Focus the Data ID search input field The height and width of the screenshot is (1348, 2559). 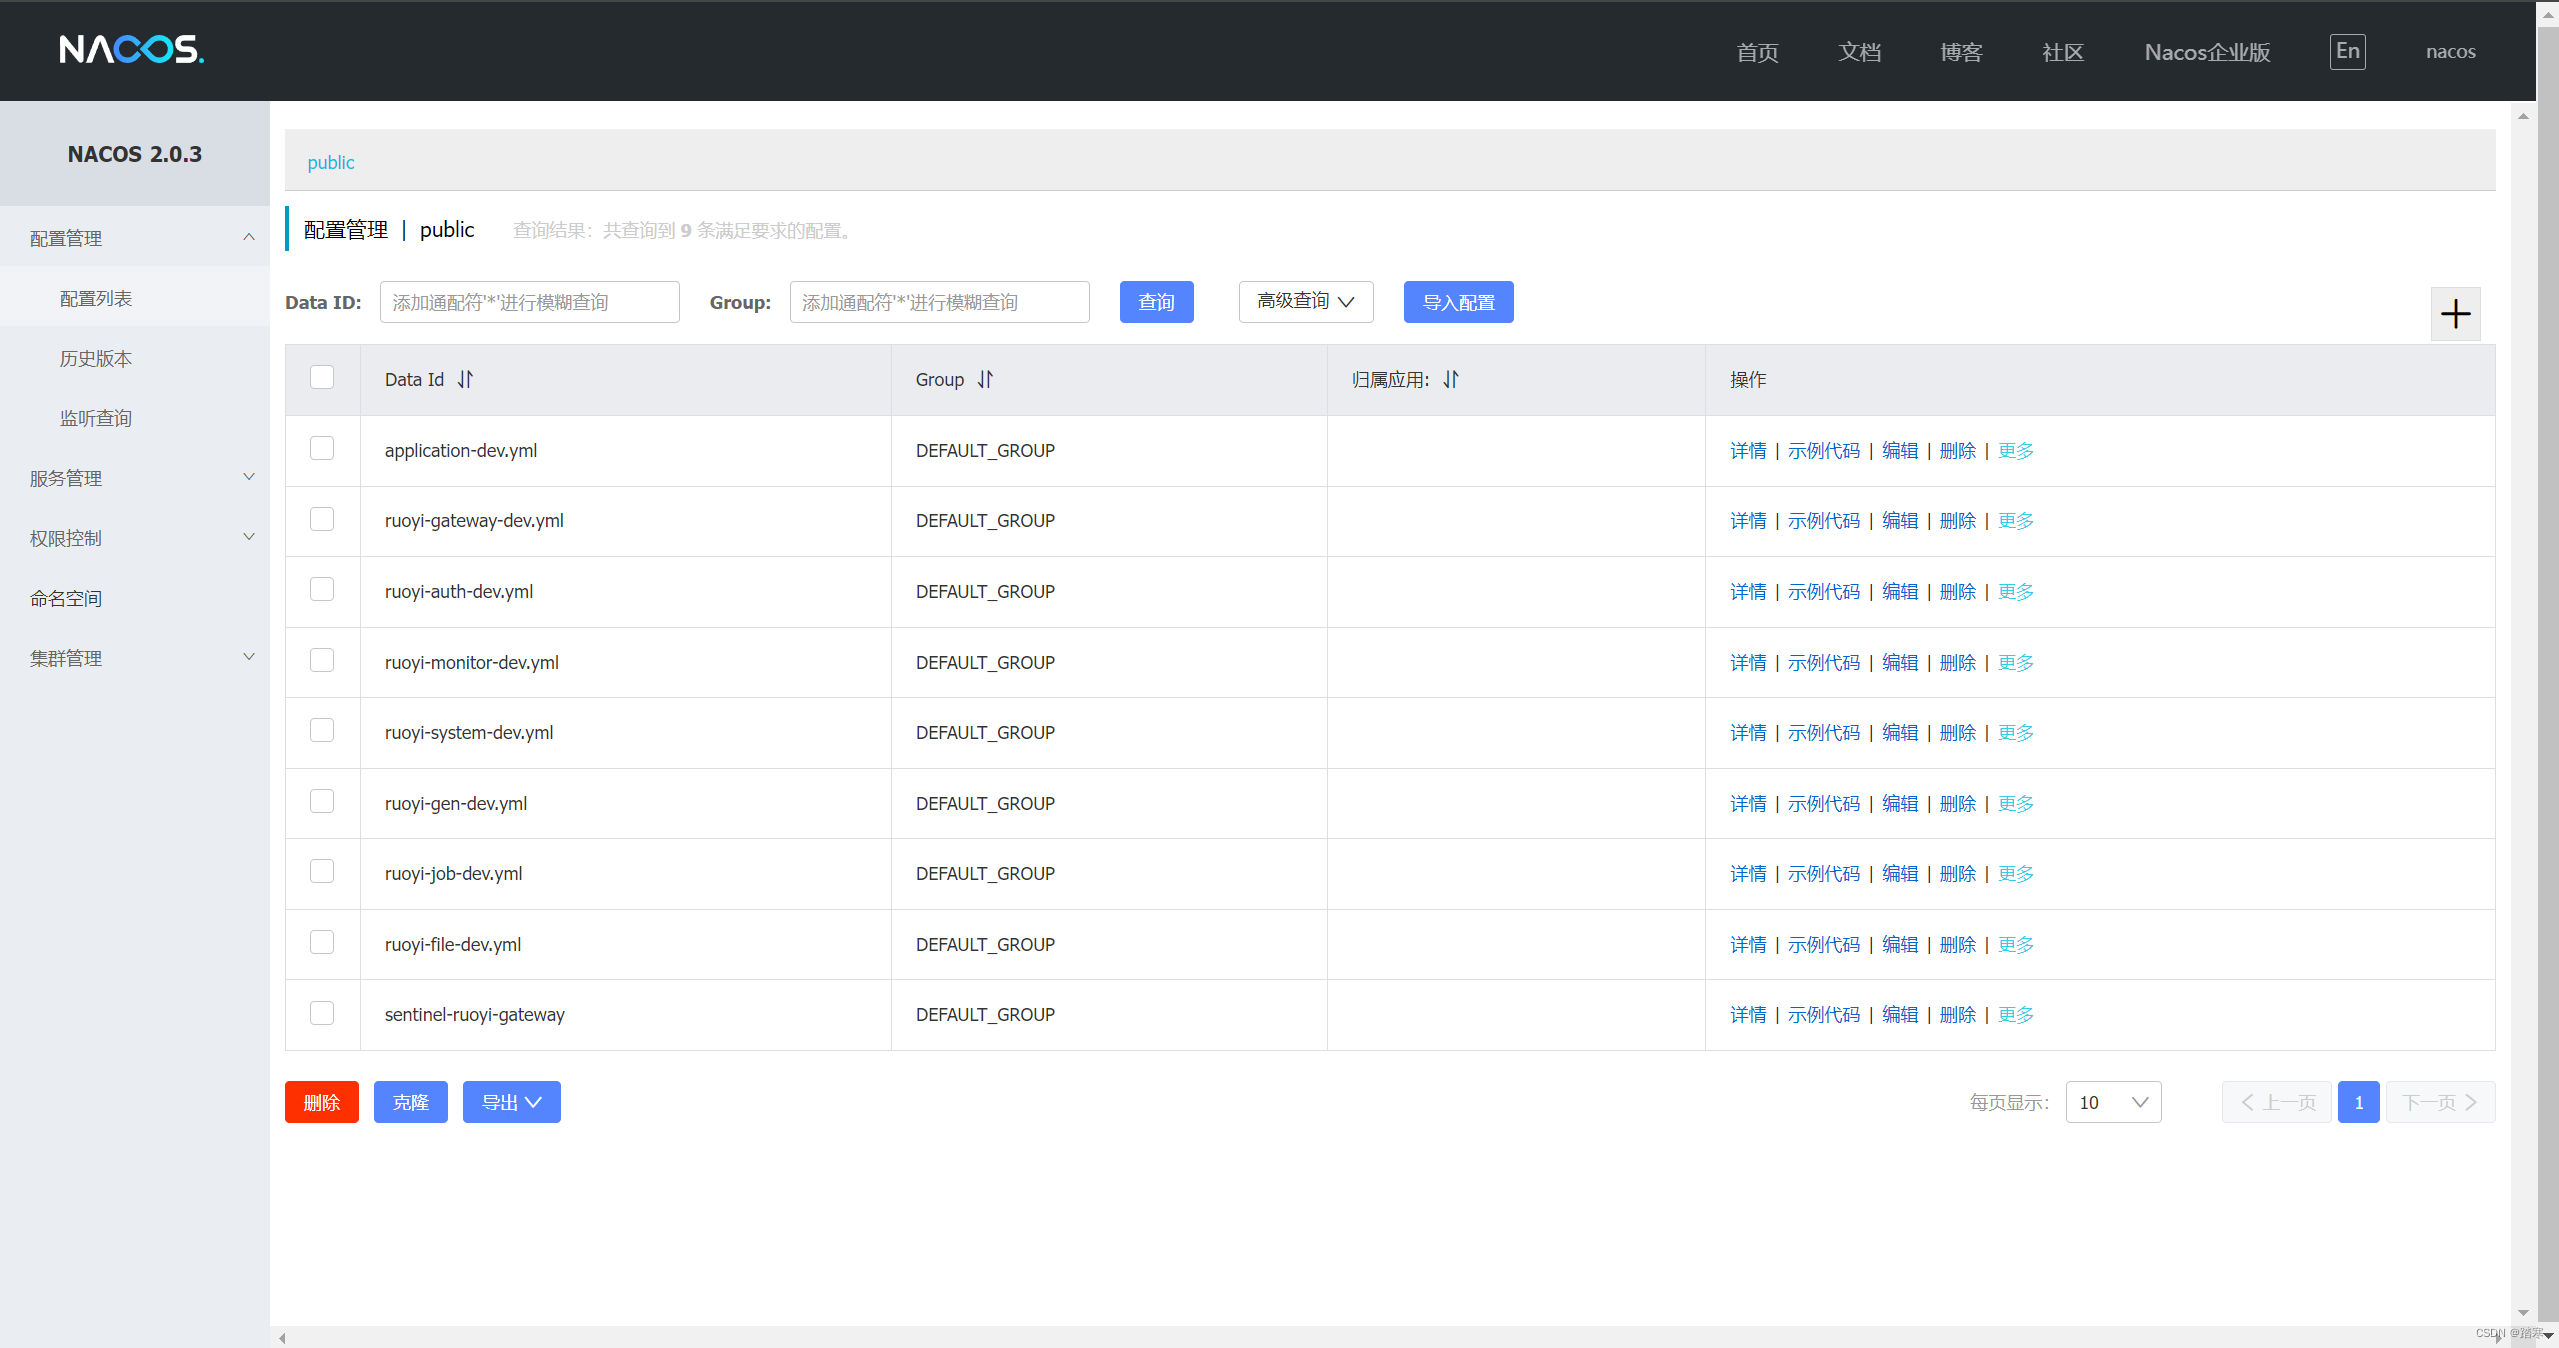point(529,302)
